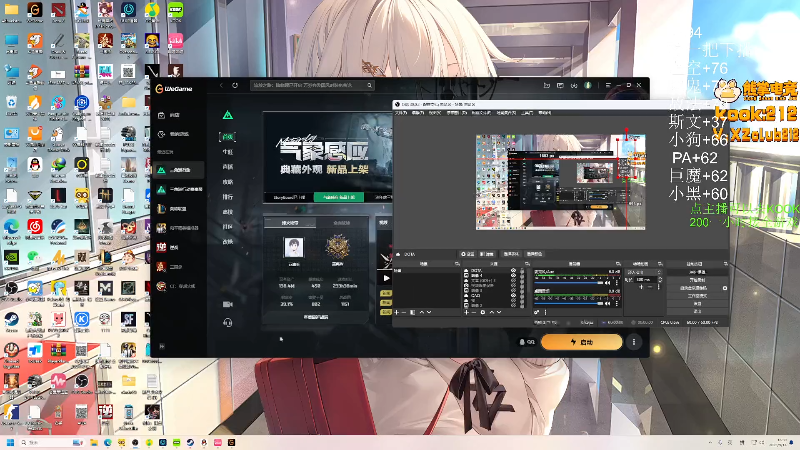Add a new scene with the scenes plus icon
Image resolution: width=800 pixels, height=450 pixels.
[x=397, y=312]
